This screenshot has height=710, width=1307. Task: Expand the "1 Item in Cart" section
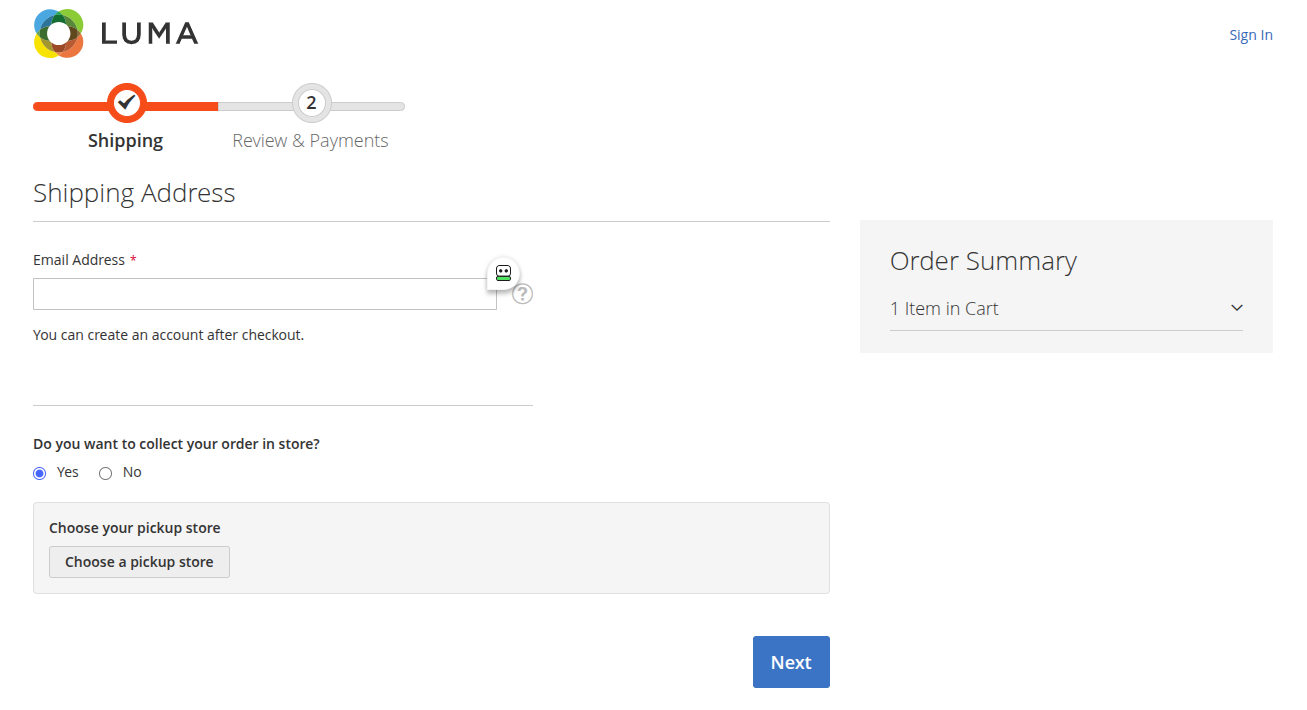(1066, 309)
